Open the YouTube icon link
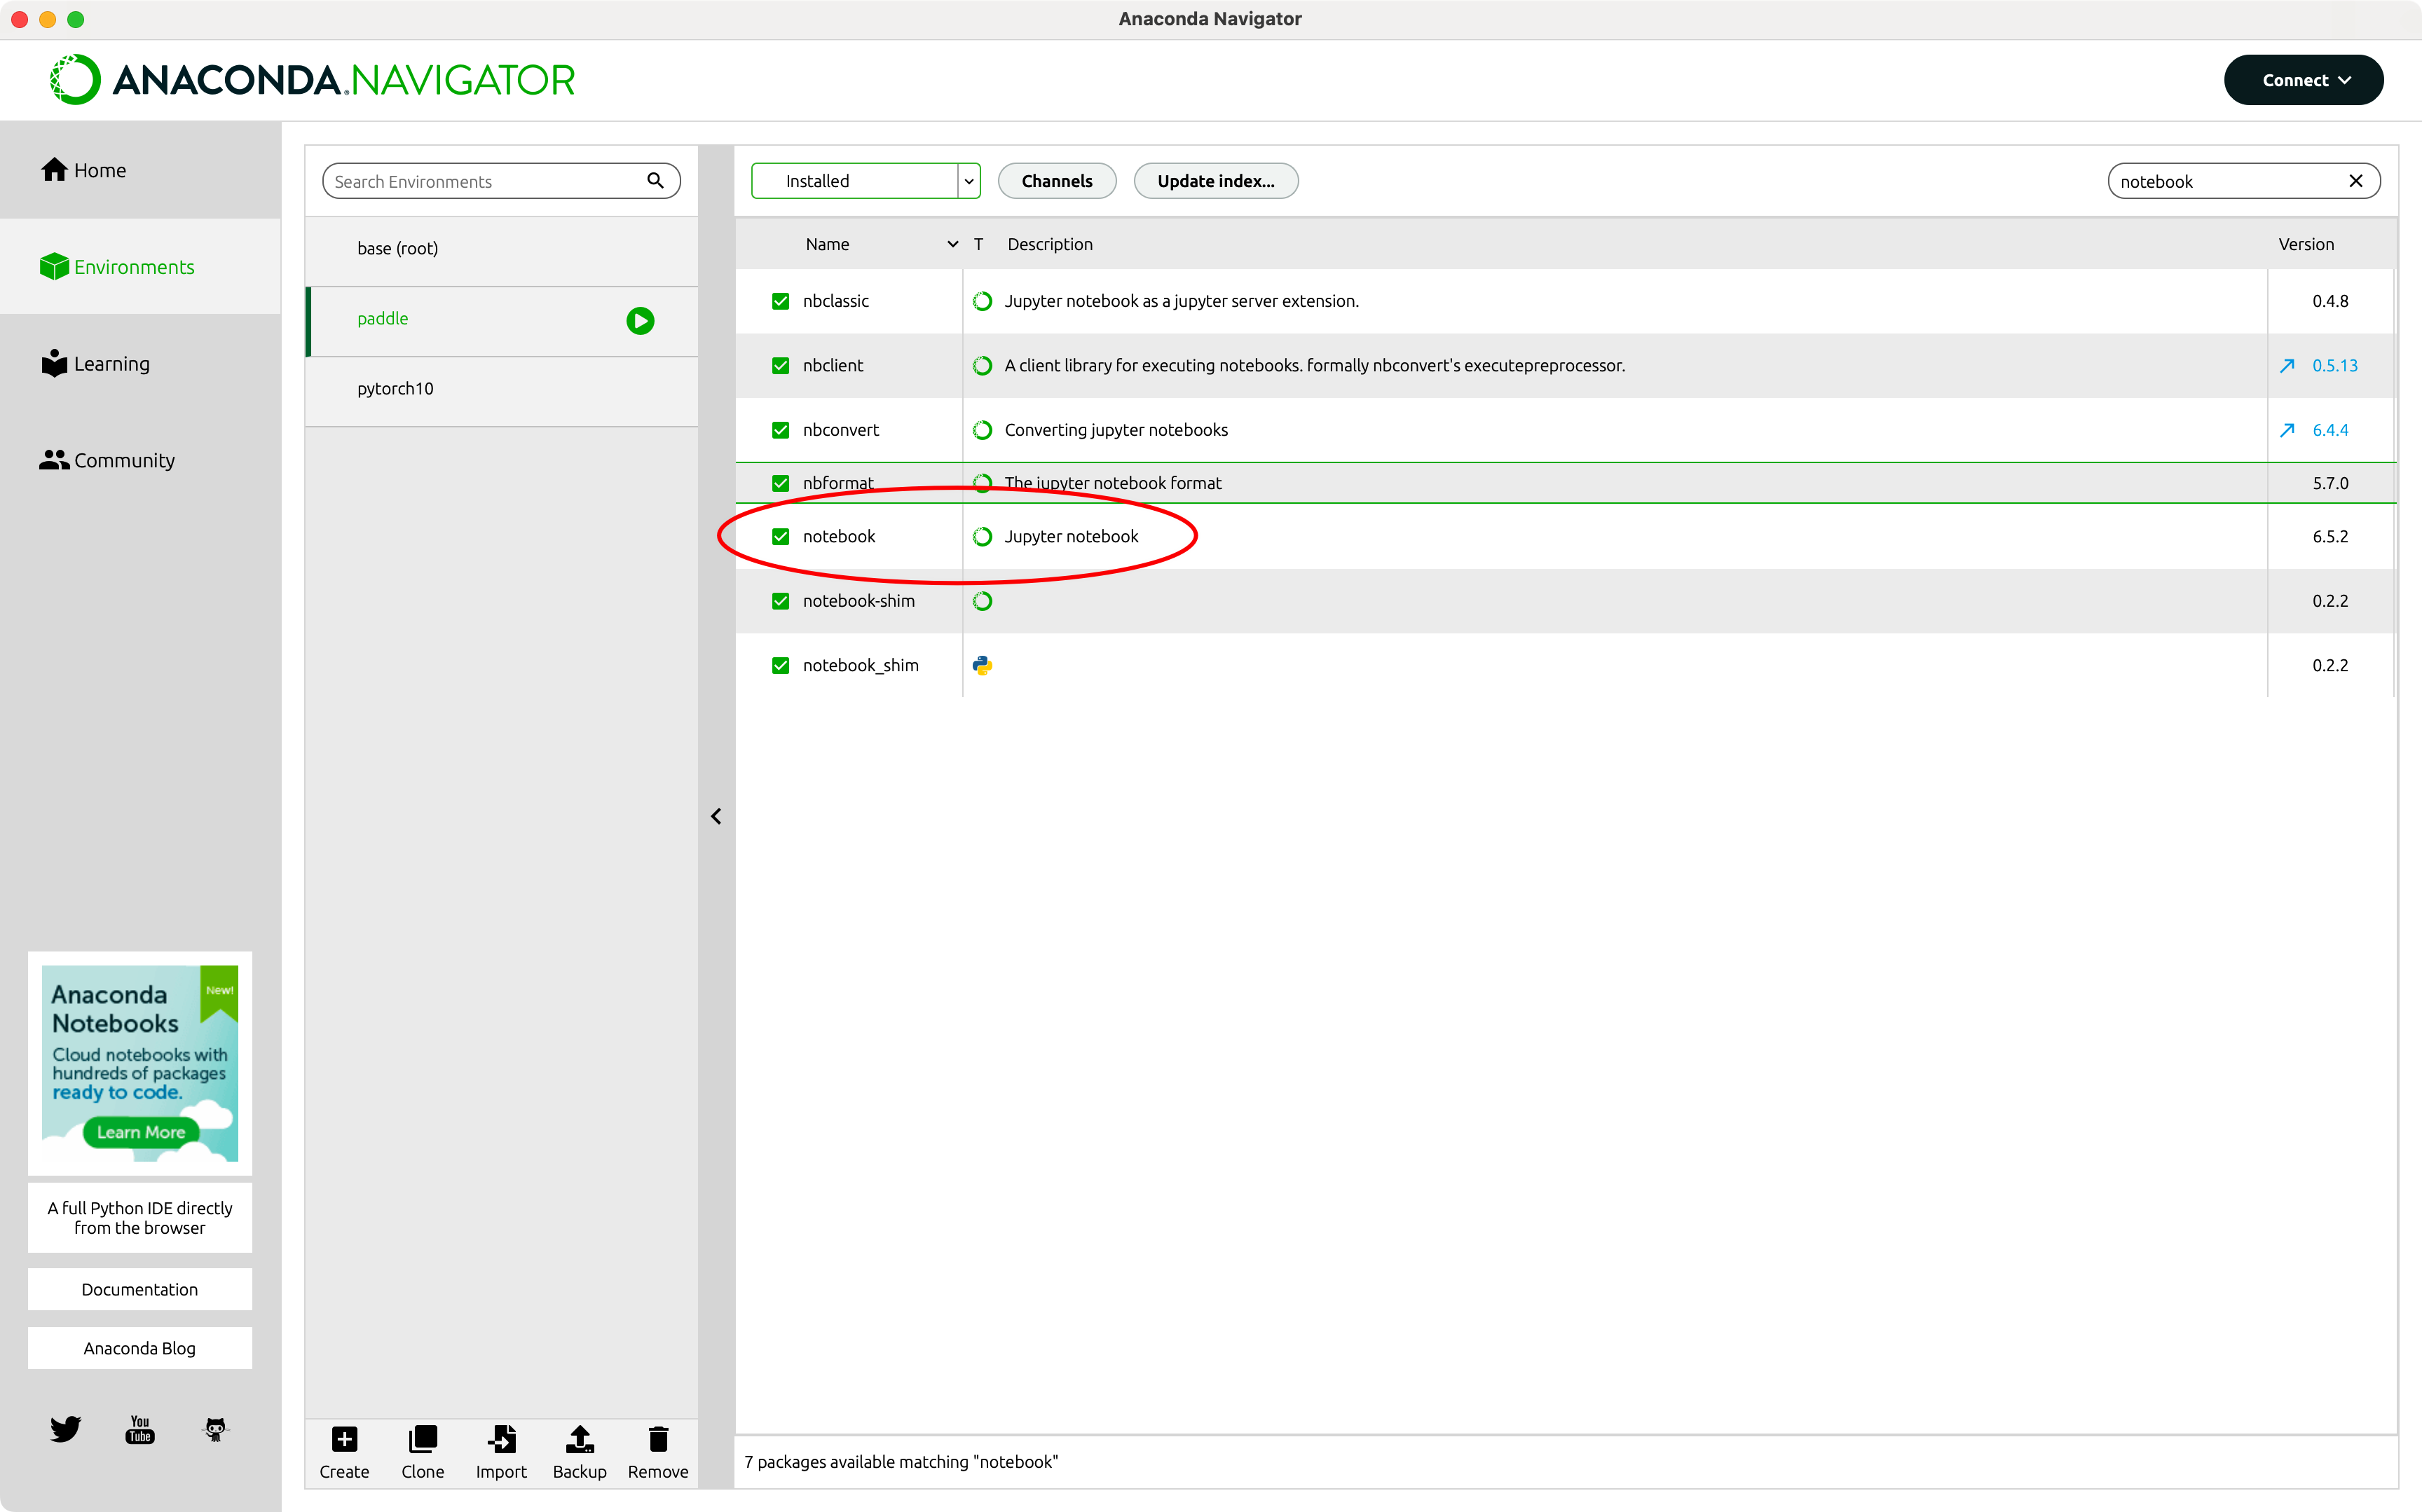This screenshot has width=2422, height=1512. click(140, 1429)
